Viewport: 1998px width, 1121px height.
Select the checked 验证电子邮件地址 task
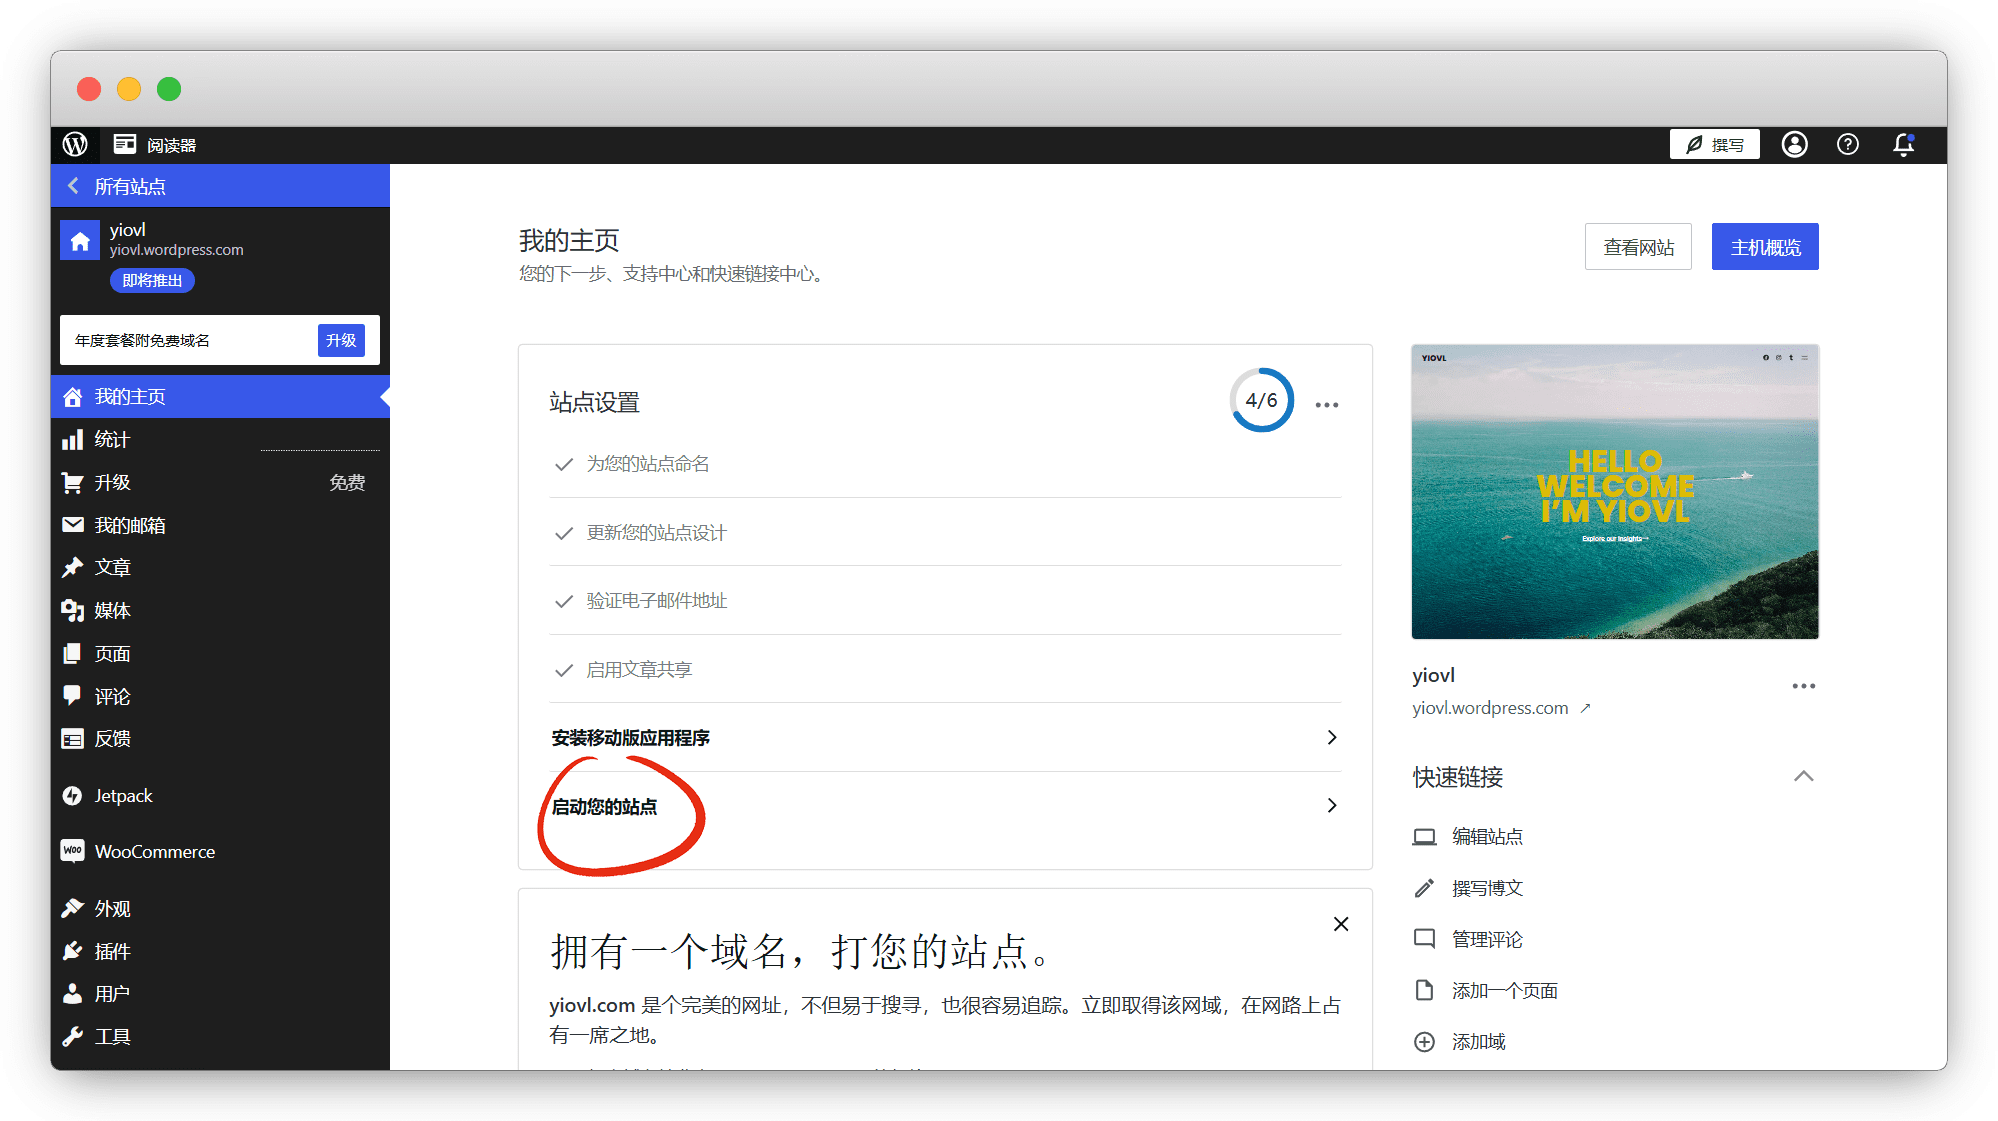(656, 601)
